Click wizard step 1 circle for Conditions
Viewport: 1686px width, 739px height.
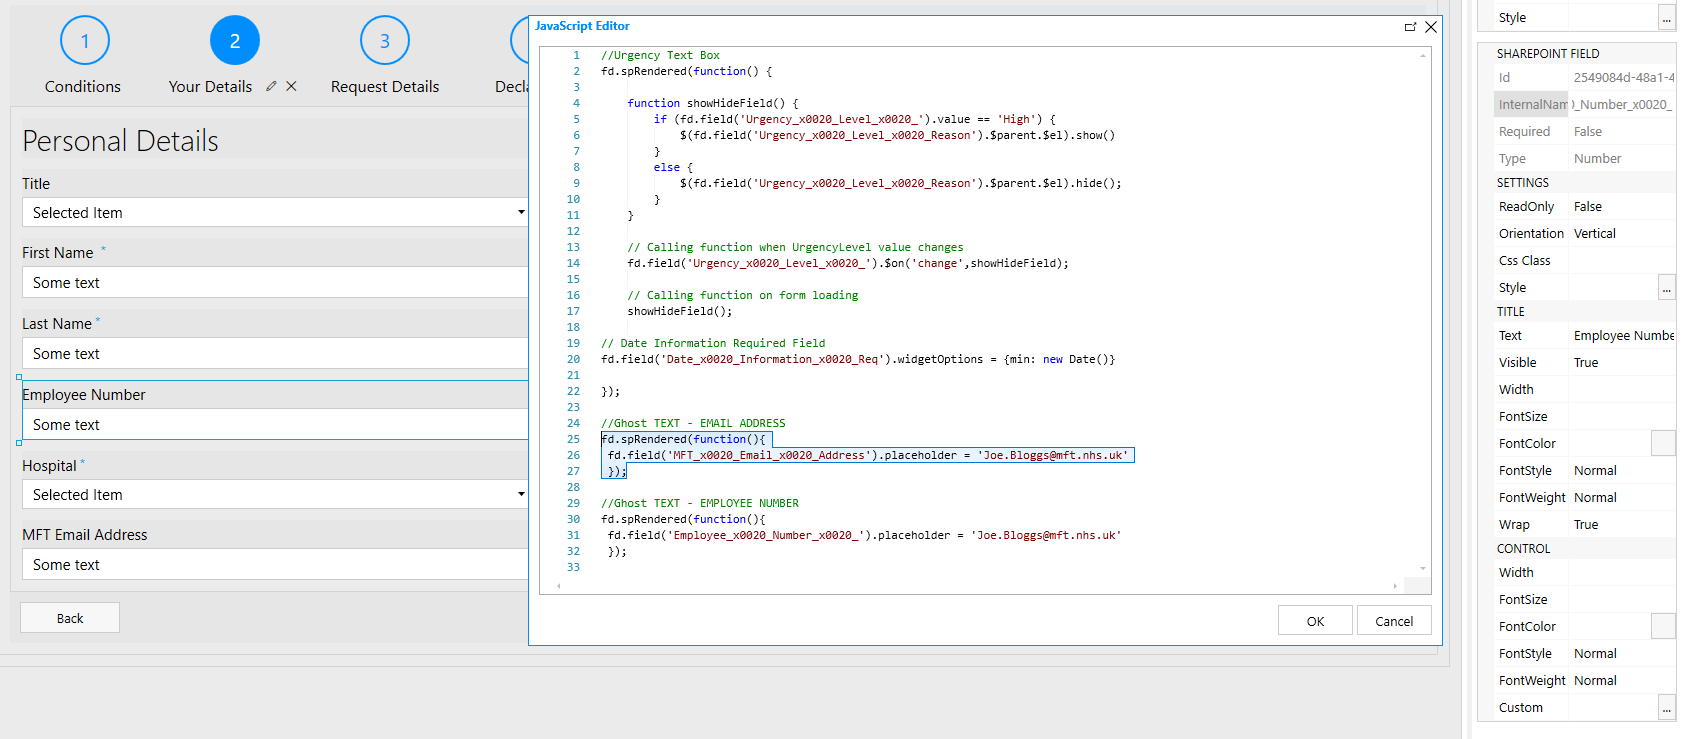tap(84, 41)
